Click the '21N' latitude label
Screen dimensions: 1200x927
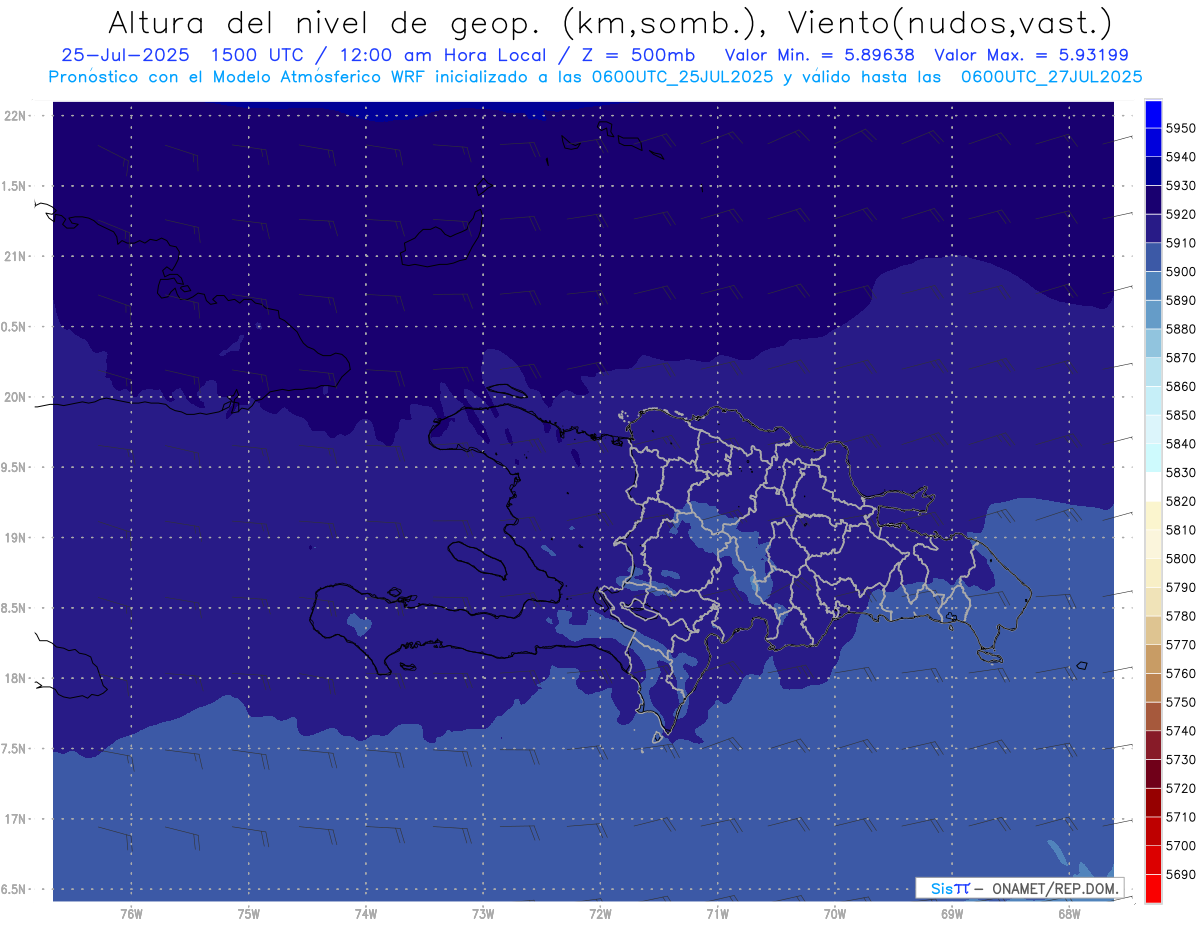click(x=15, y=256)
